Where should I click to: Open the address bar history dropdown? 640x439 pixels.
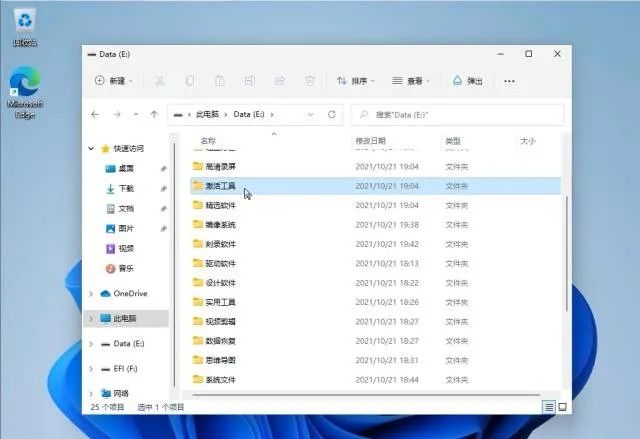click(311, 115)
